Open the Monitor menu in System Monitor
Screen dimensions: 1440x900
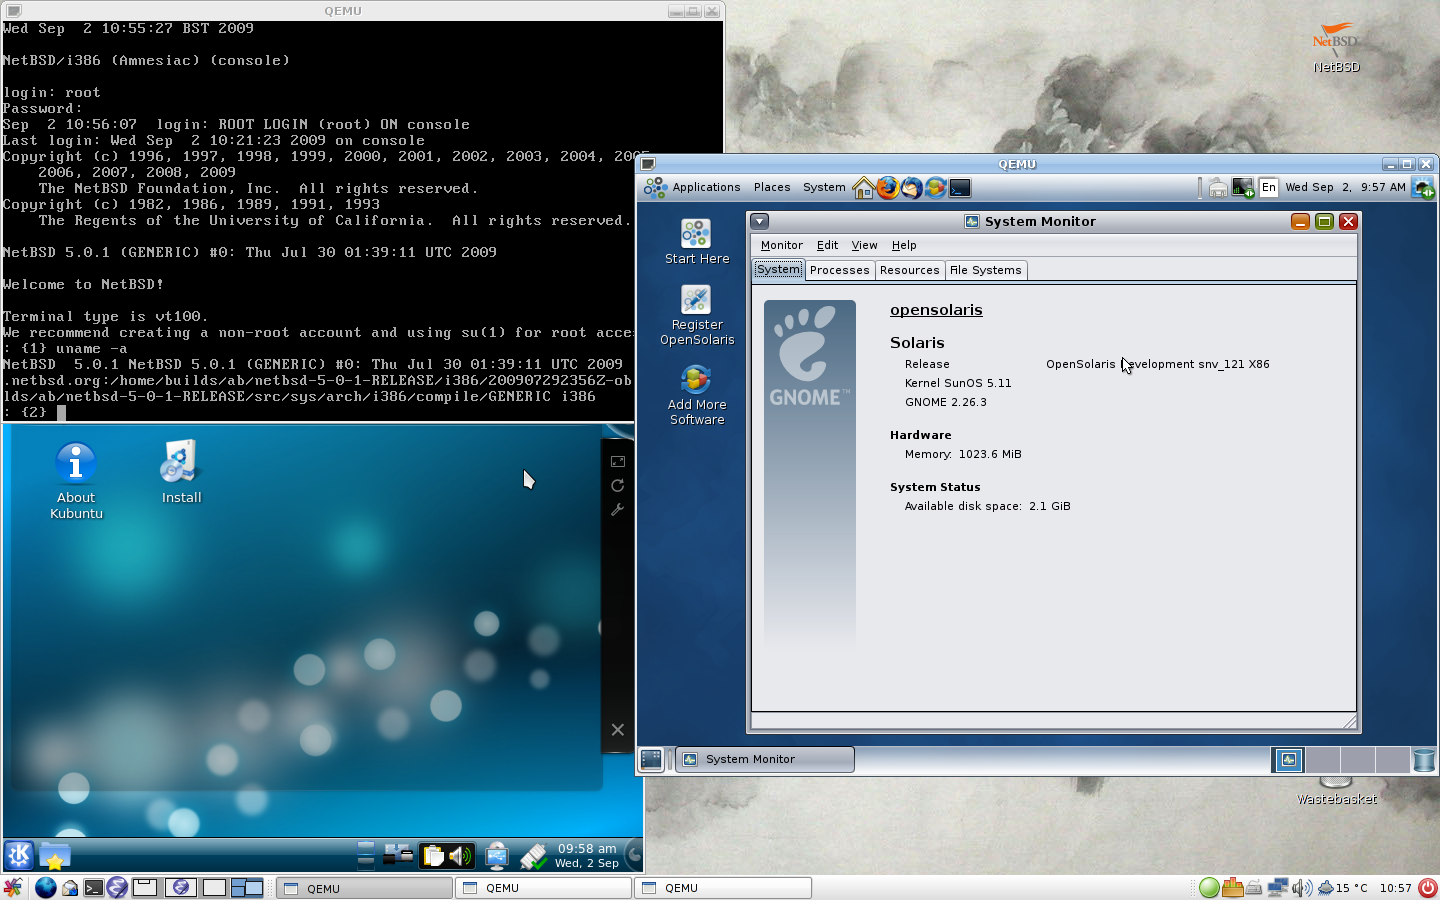pyautogui.click(x=781, y=245)
